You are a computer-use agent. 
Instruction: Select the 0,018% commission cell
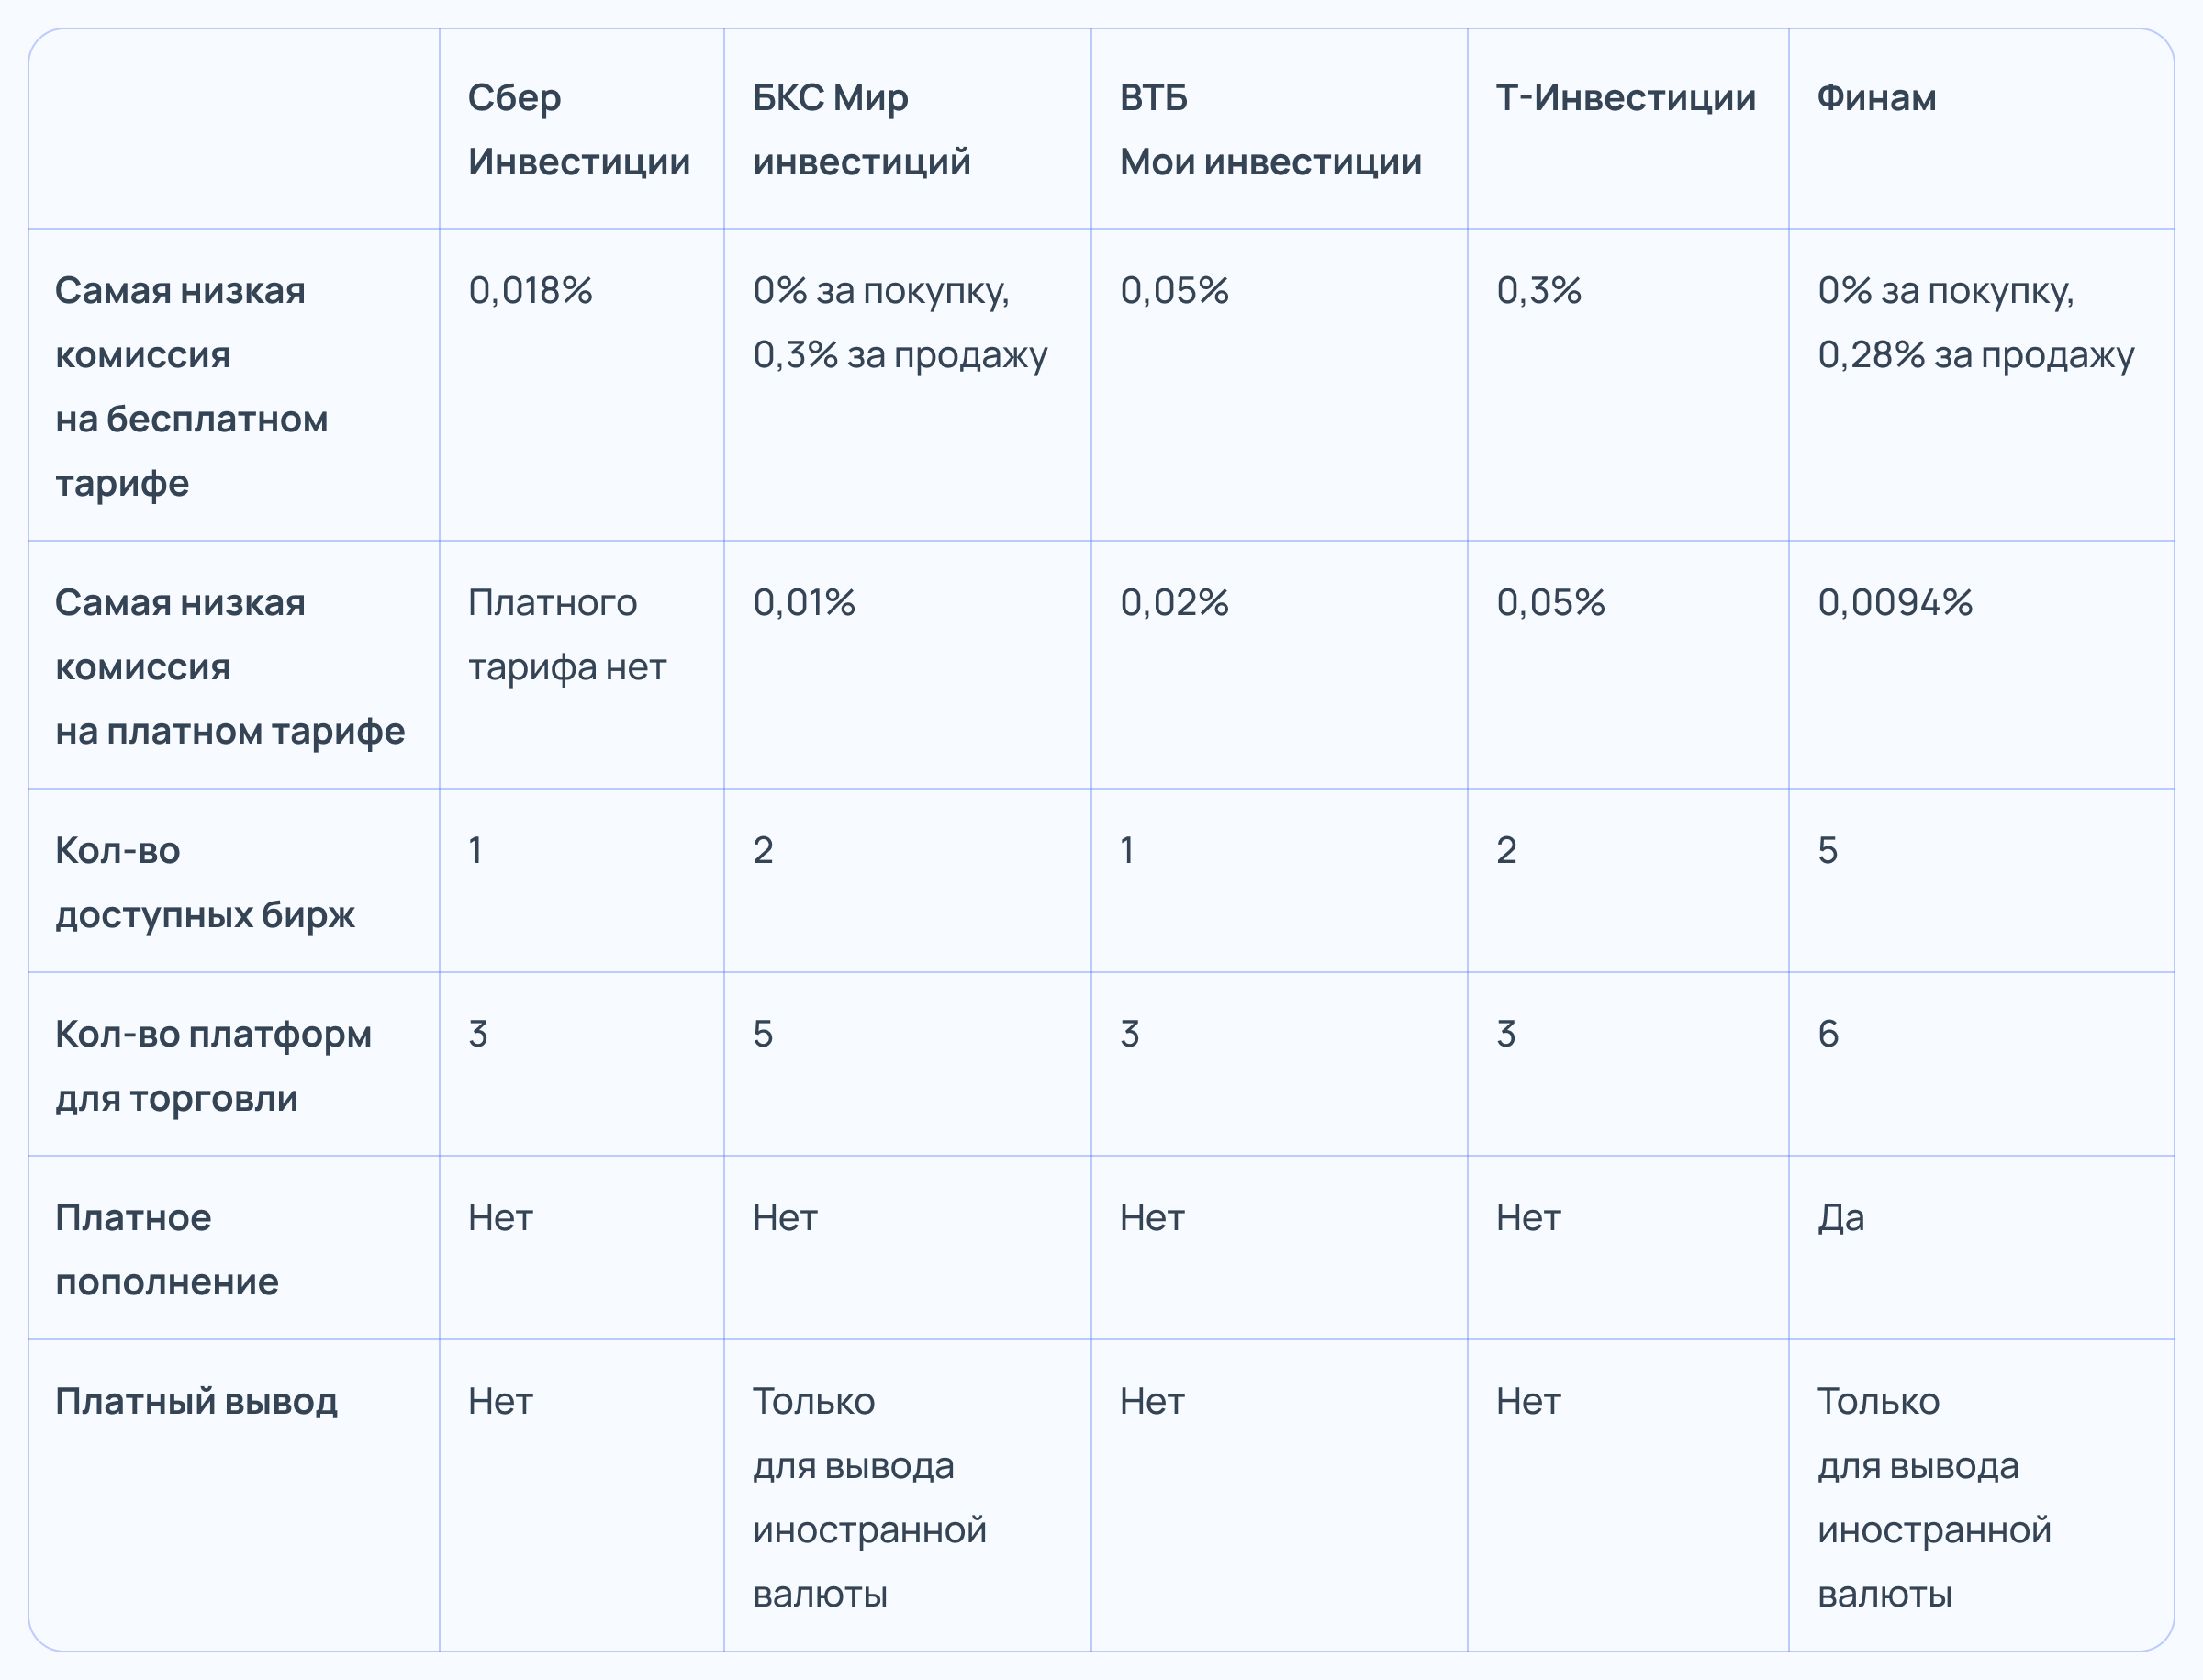point(530,290)
